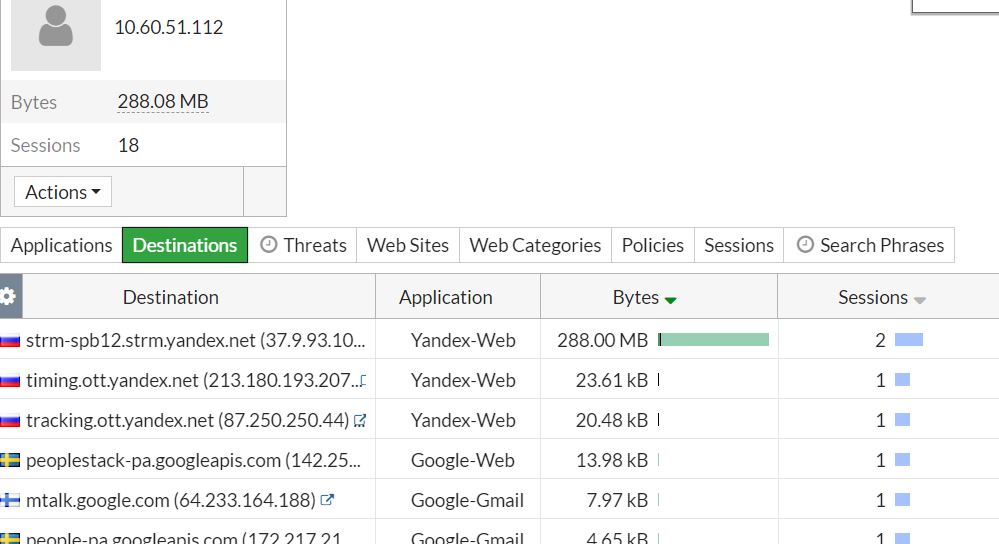Click the Russian flag for the strm-spb12.strm.yandex.net row
The width and height of the screenshot is (999, 544).
tap(10, 341)
